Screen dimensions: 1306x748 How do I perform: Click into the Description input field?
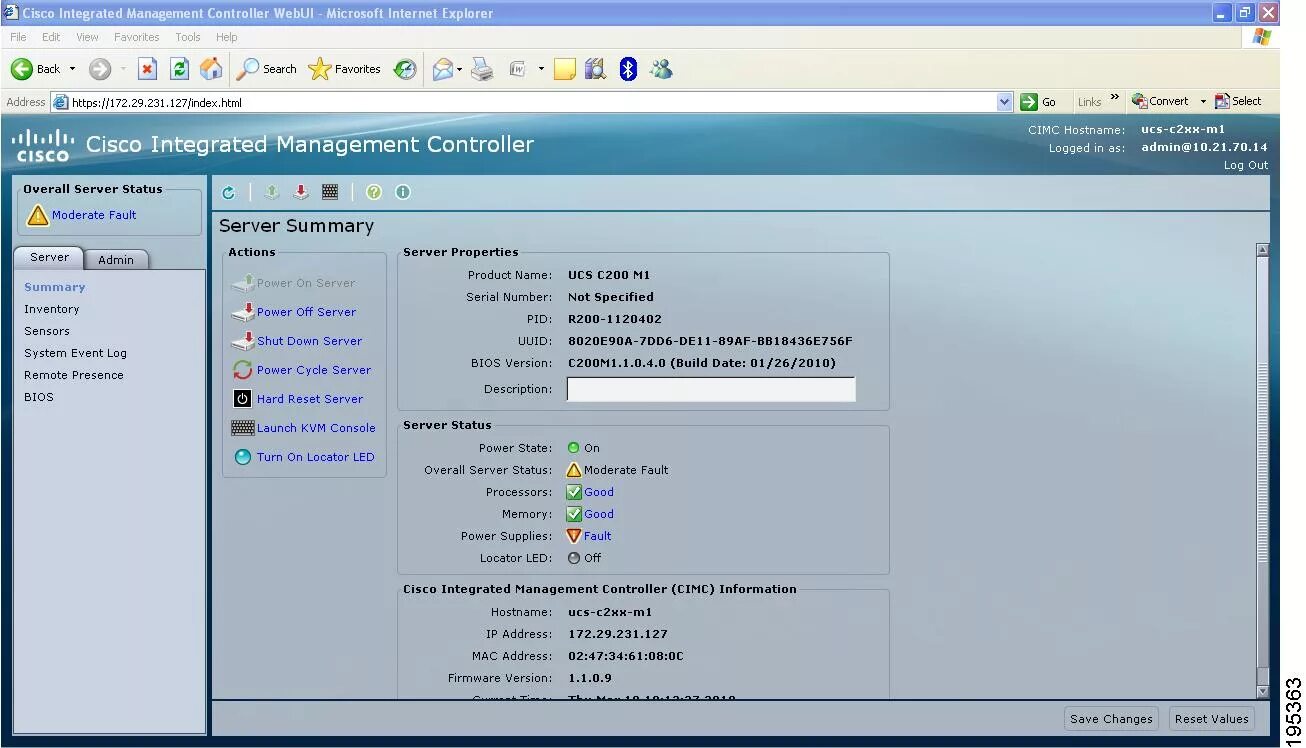[711, 389]
